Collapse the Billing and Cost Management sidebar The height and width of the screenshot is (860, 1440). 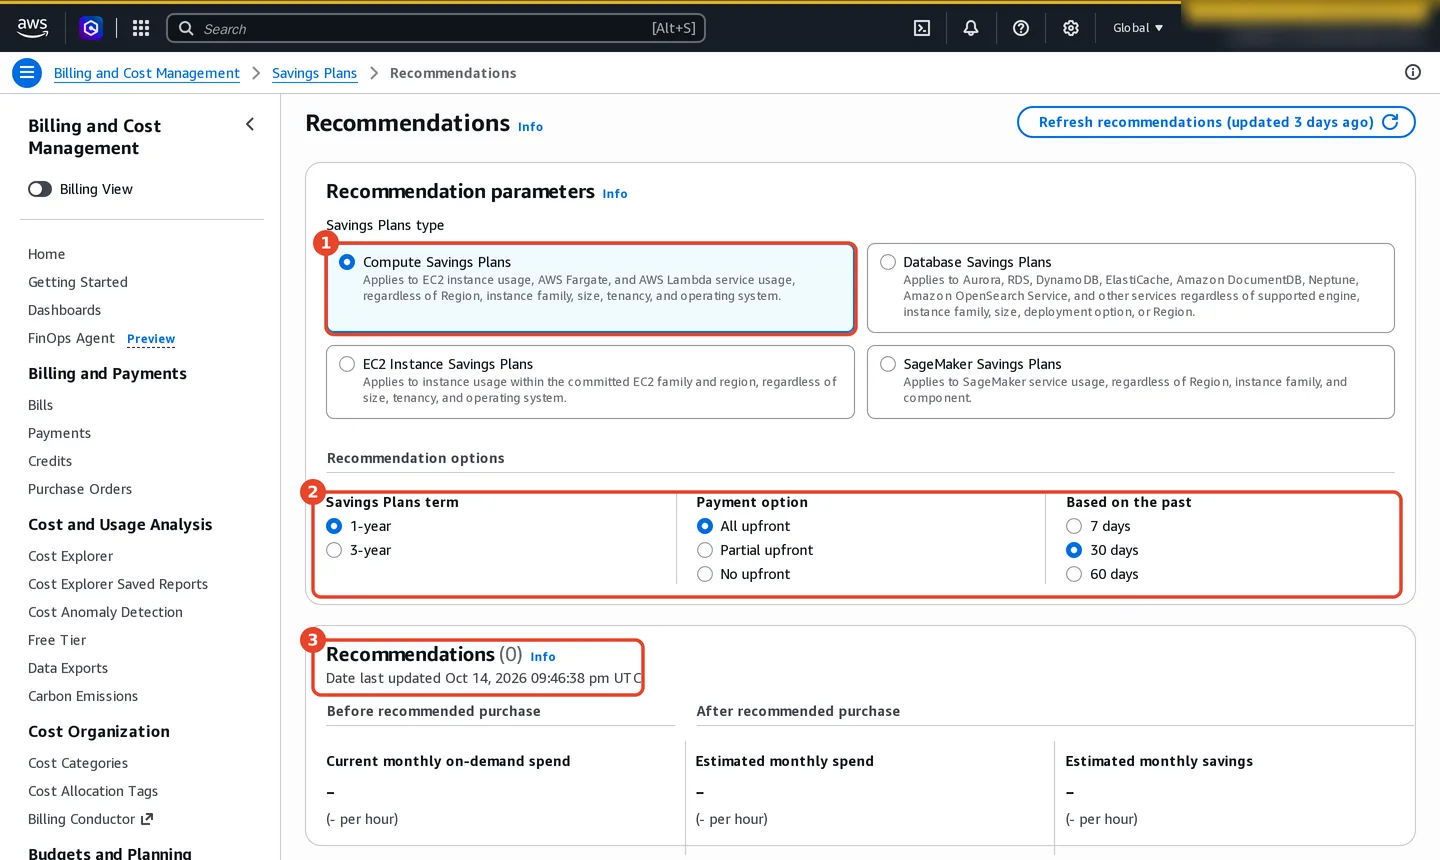click(x=250, y=124)
